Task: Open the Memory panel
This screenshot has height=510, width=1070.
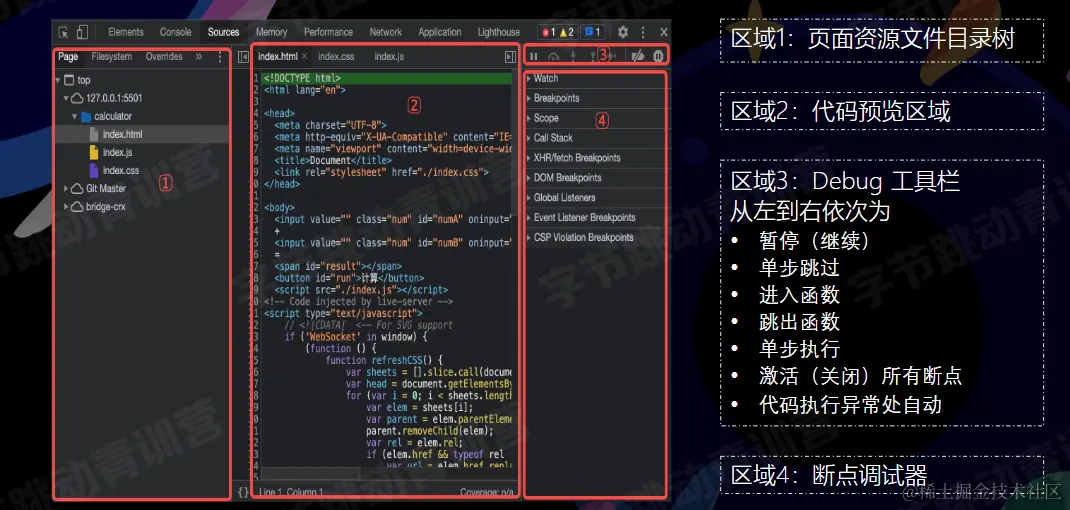Action: pyautogui.click(x=272, y=32)
